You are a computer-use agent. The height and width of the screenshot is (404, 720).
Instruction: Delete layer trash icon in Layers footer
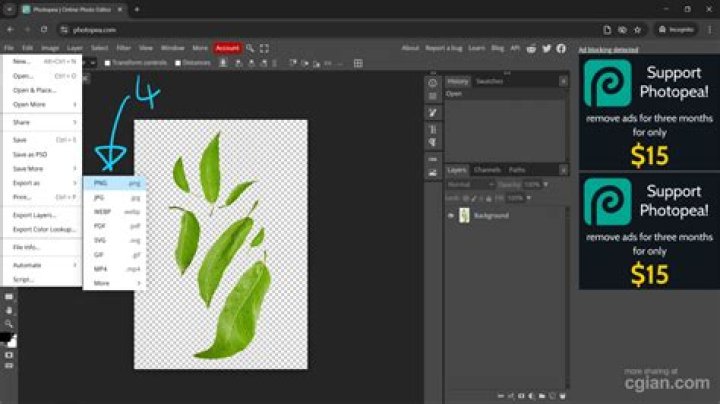click(562, 396)
